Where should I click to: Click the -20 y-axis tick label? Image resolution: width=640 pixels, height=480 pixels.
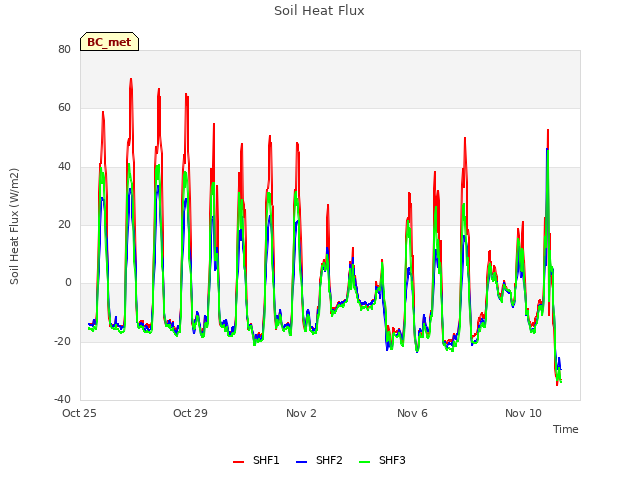pos(62,341)
